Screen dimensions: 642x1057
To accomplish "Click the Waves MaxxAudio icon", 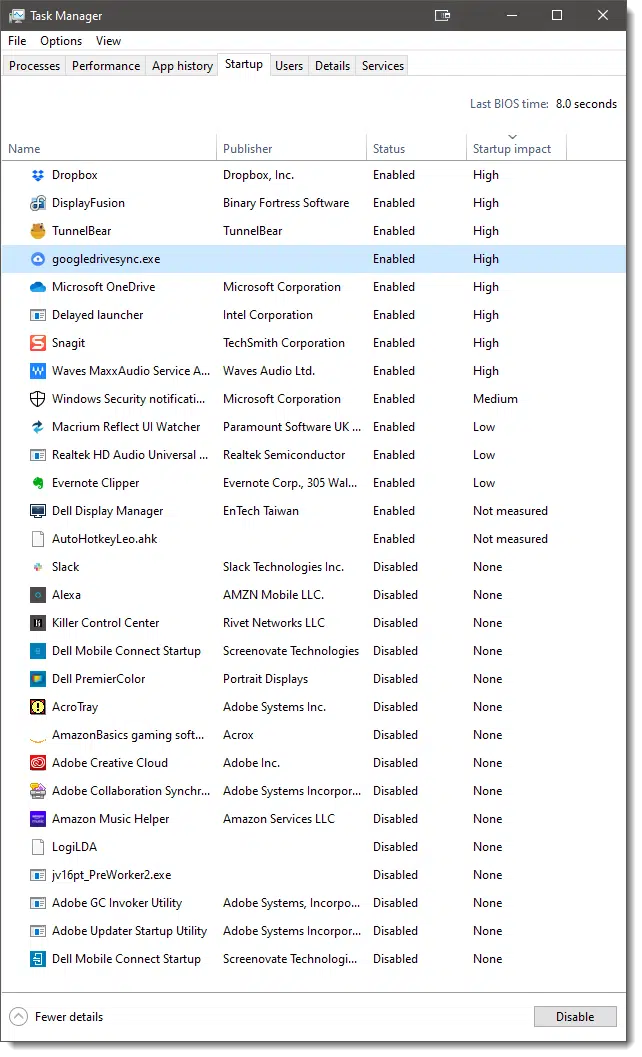I will (38, 371).
